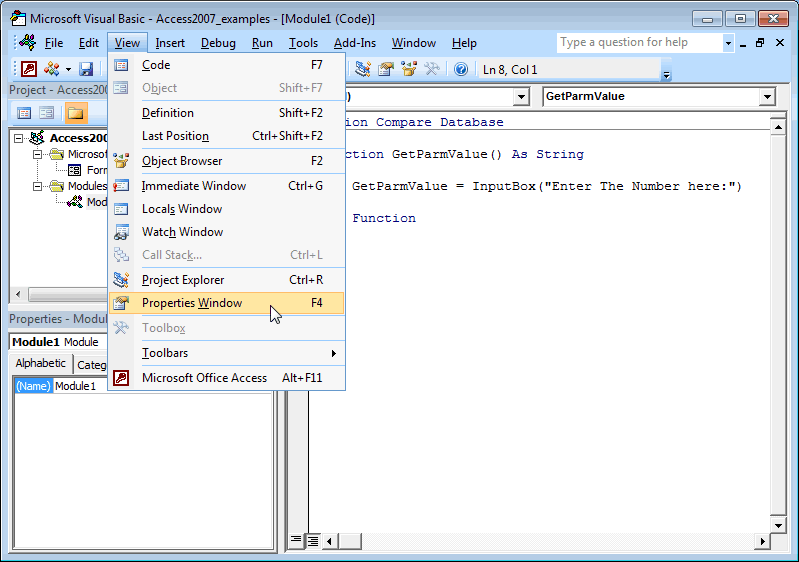Restore the inner code window
This screenshot has height=562, width=799.
760,43
